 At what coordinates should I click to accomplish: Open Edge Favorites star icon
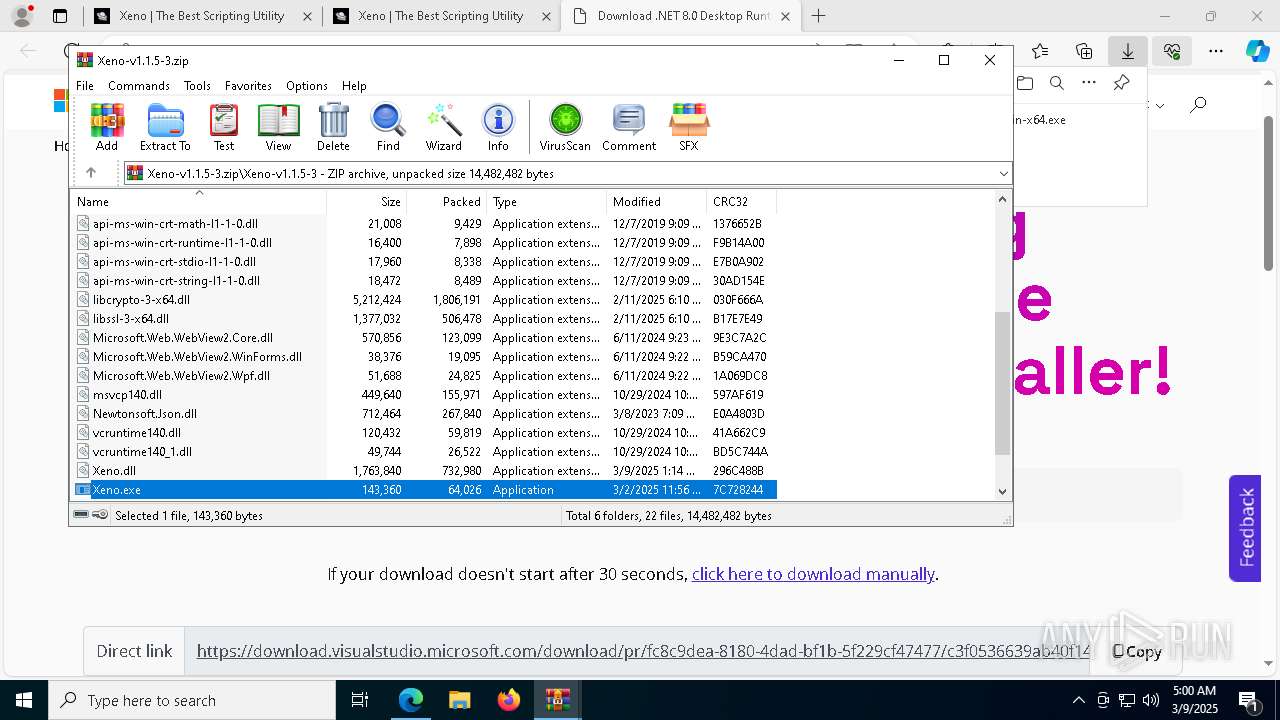pos(1040,51)
